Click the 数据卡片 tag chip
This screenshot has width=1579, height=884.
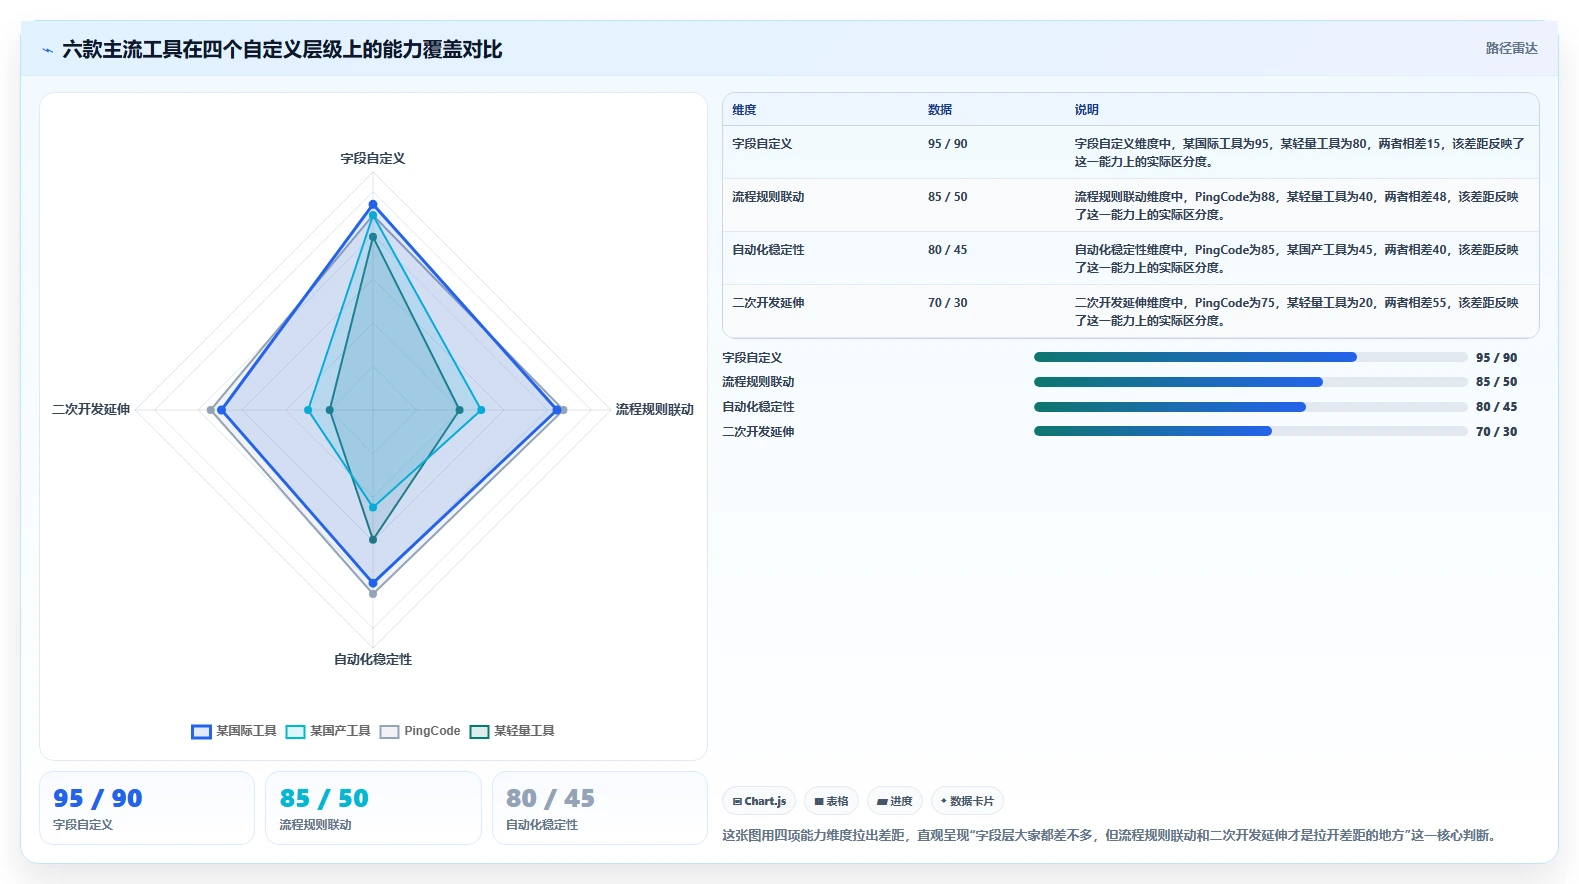pos(967,801)
